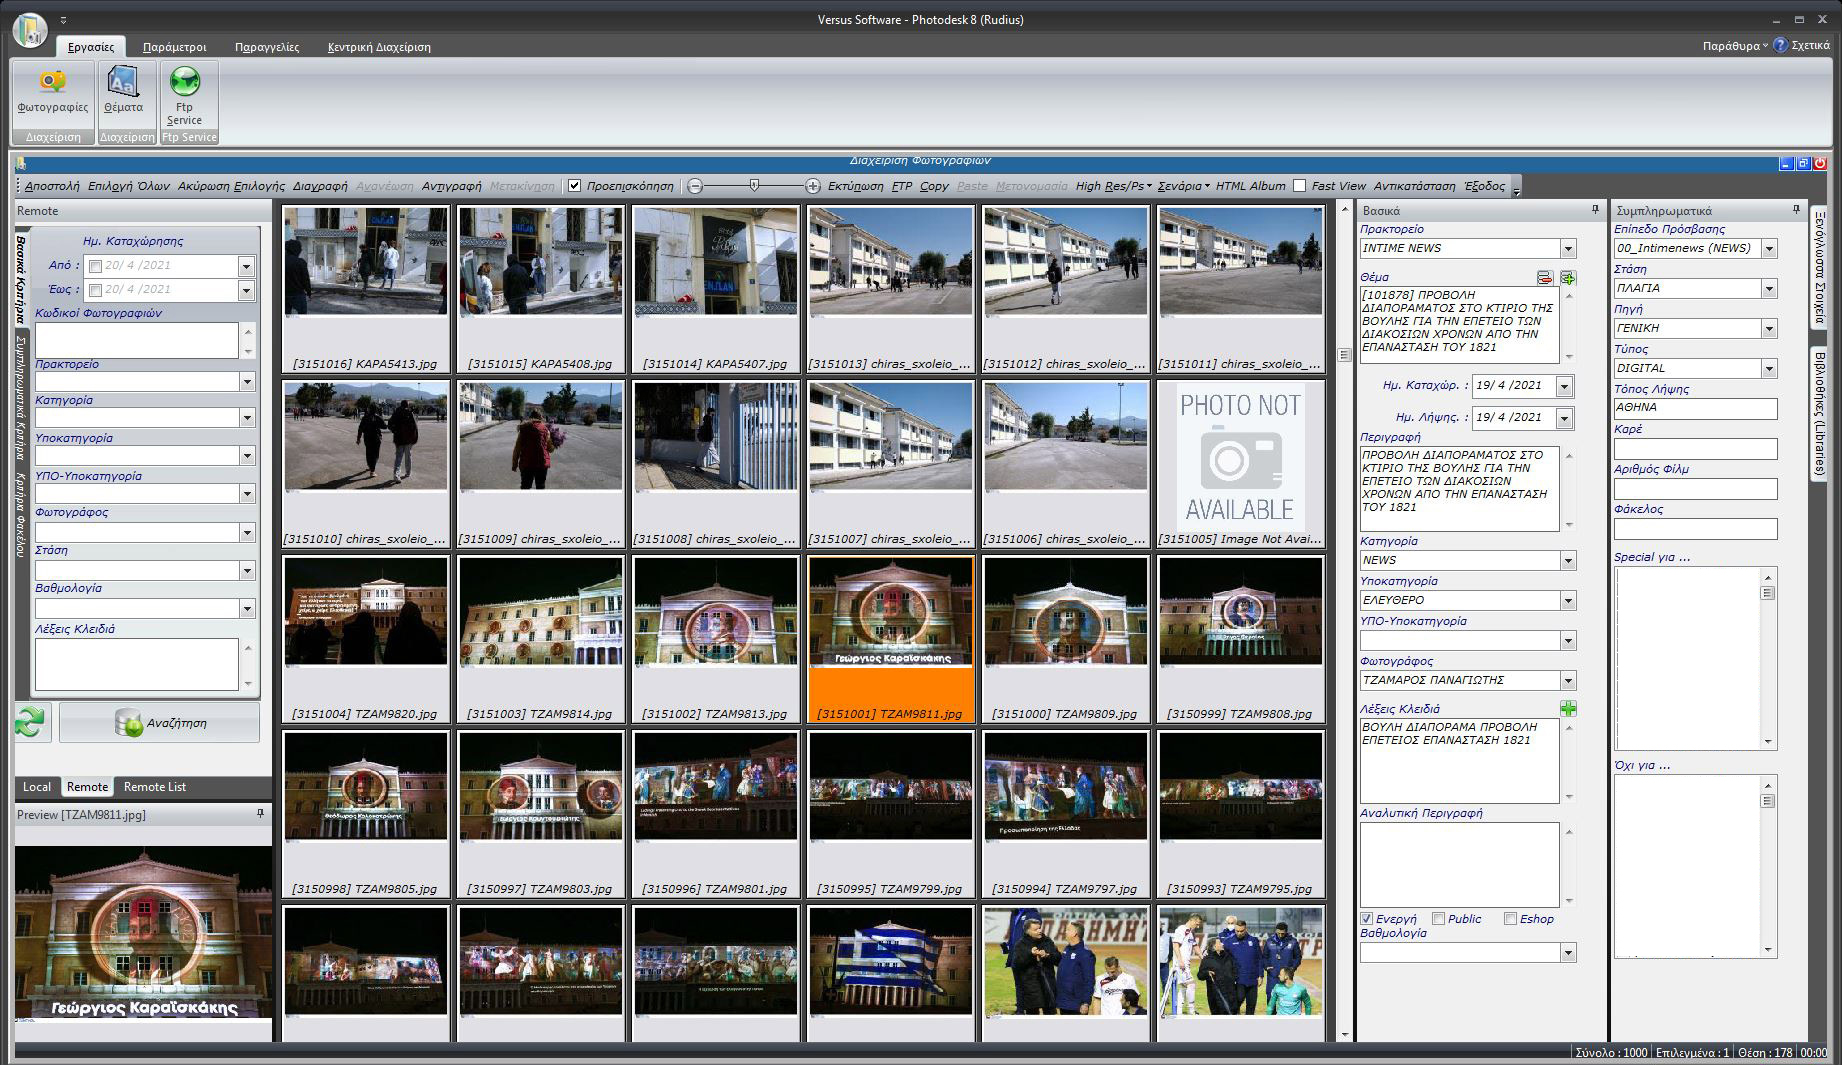Click the green plus icon beside Θέμα
Screen dimensions: 1842x1065
(1568, 278)
